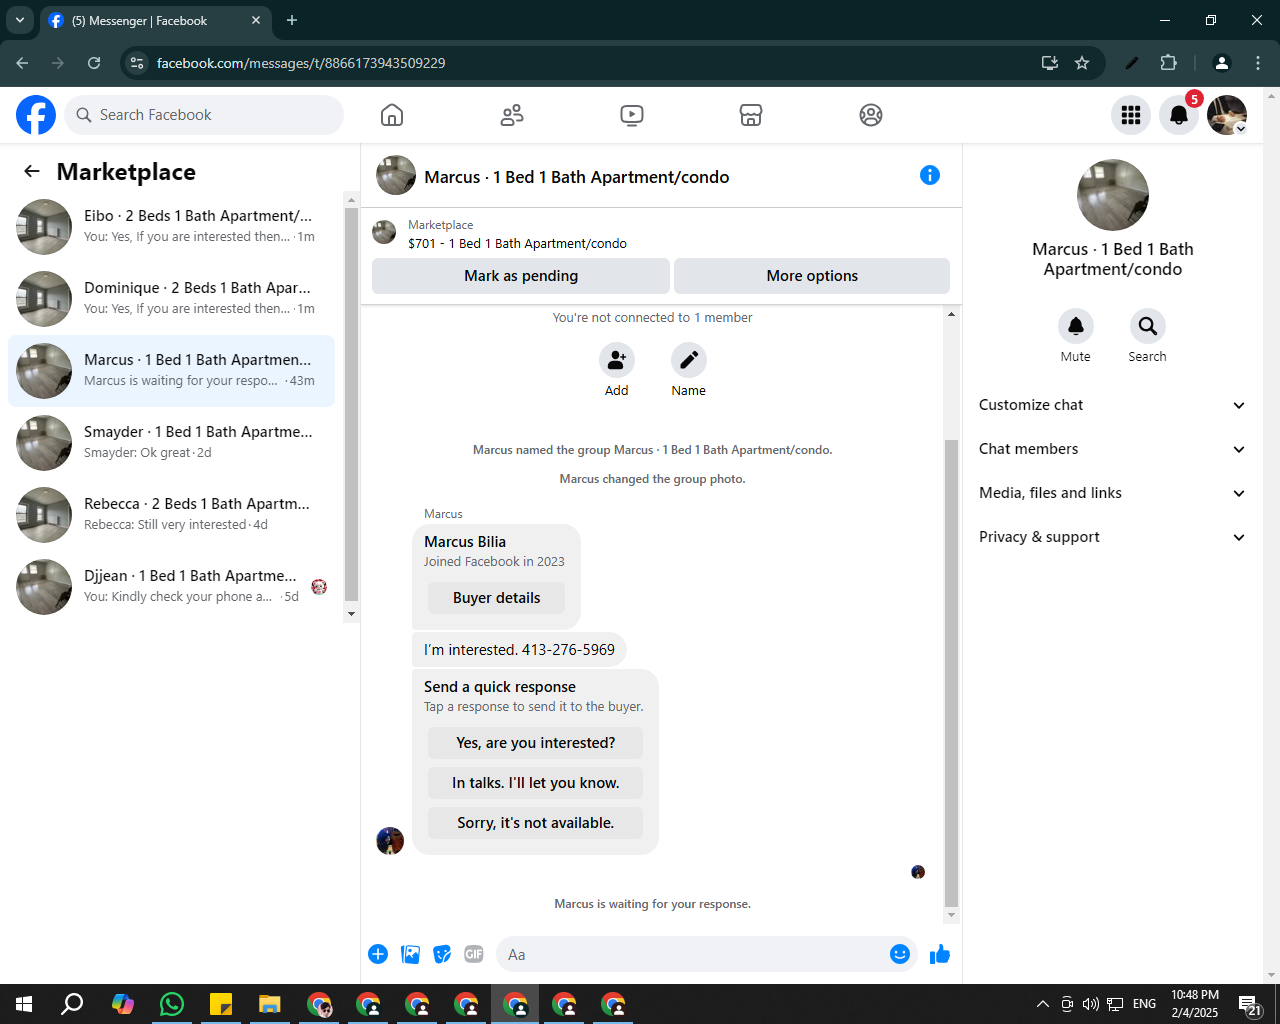Show hidden system tray icons
The width and height of the screenshot is (1280, 1024).
1042,1004
